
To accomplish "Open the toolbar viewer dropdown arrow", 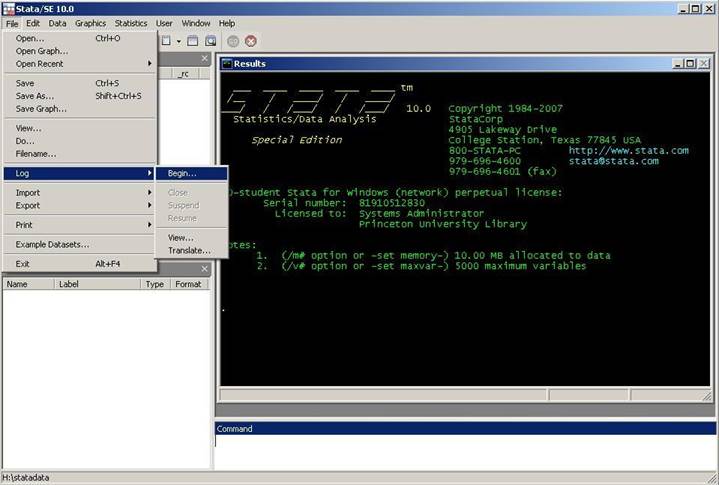I will (179, 41).
